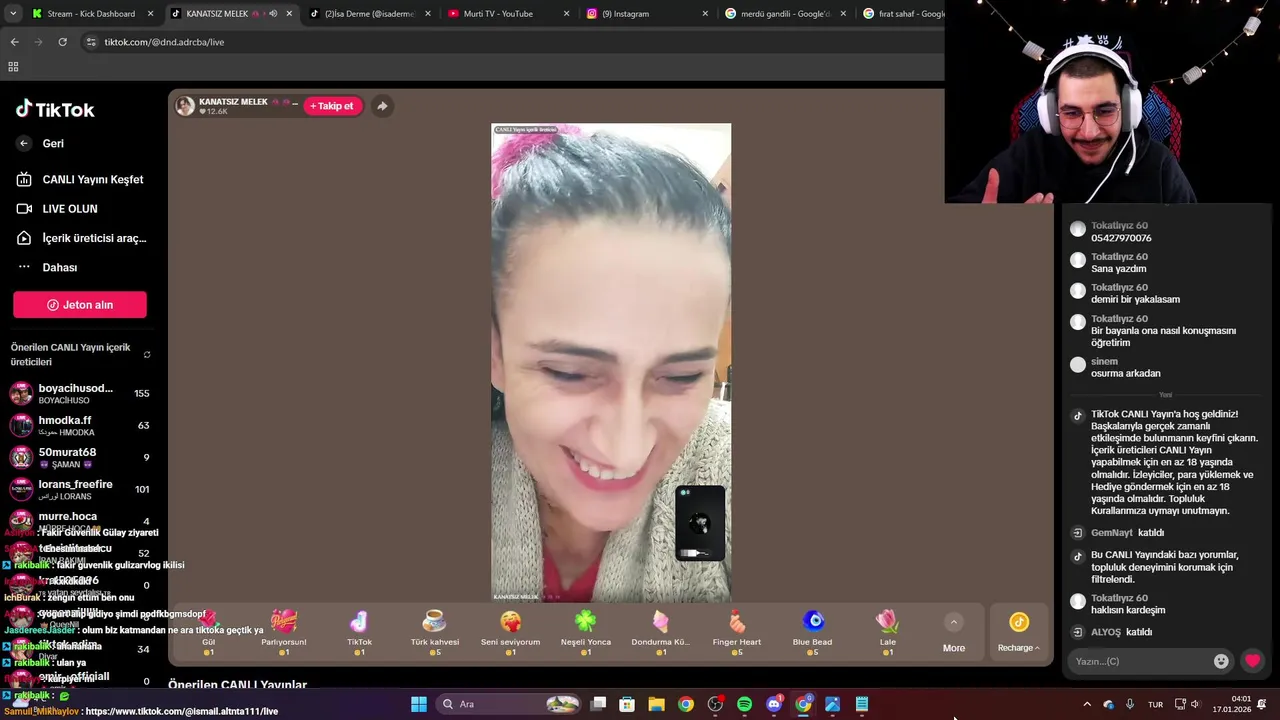Open the taskbar volume control
The width and height of the screenshot is (1280, 720).
click(x=1195, y=704)
